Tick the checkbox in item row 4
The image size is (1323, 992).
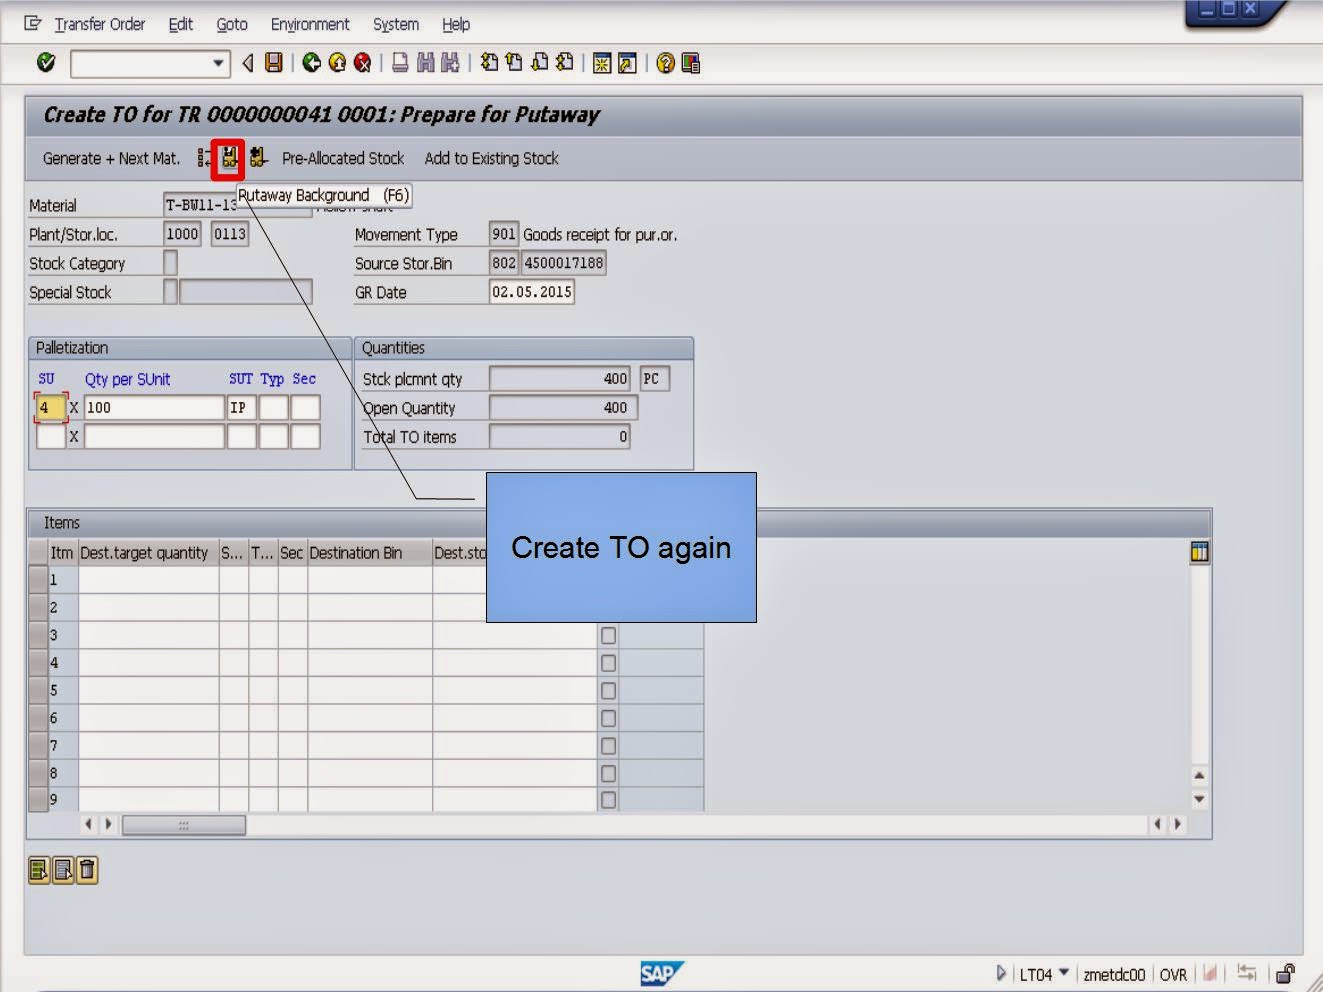[608, 663]
